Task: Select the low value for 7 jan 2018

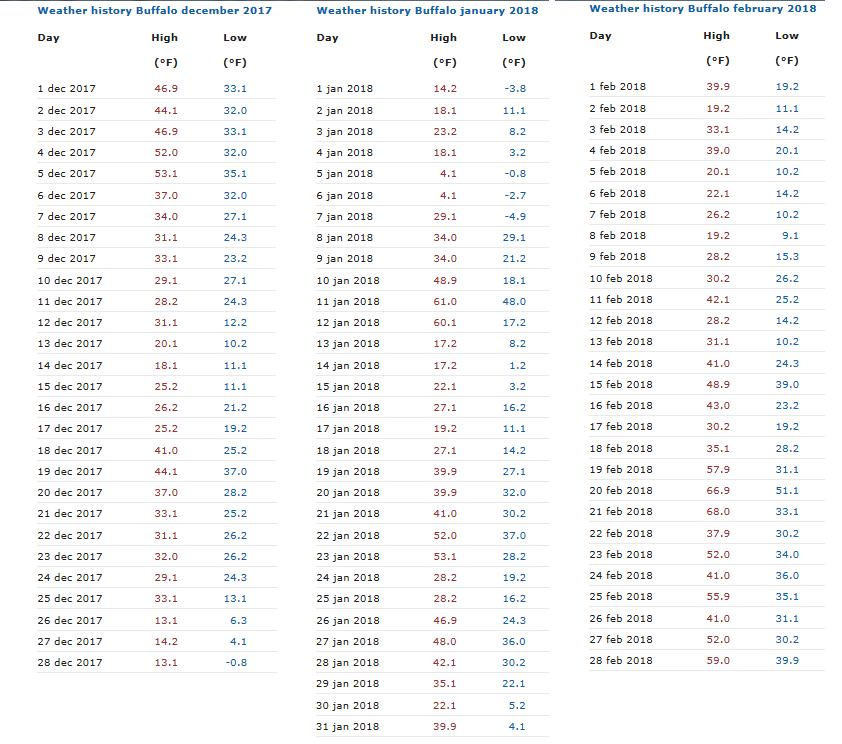Action: [x=515, y=216]
